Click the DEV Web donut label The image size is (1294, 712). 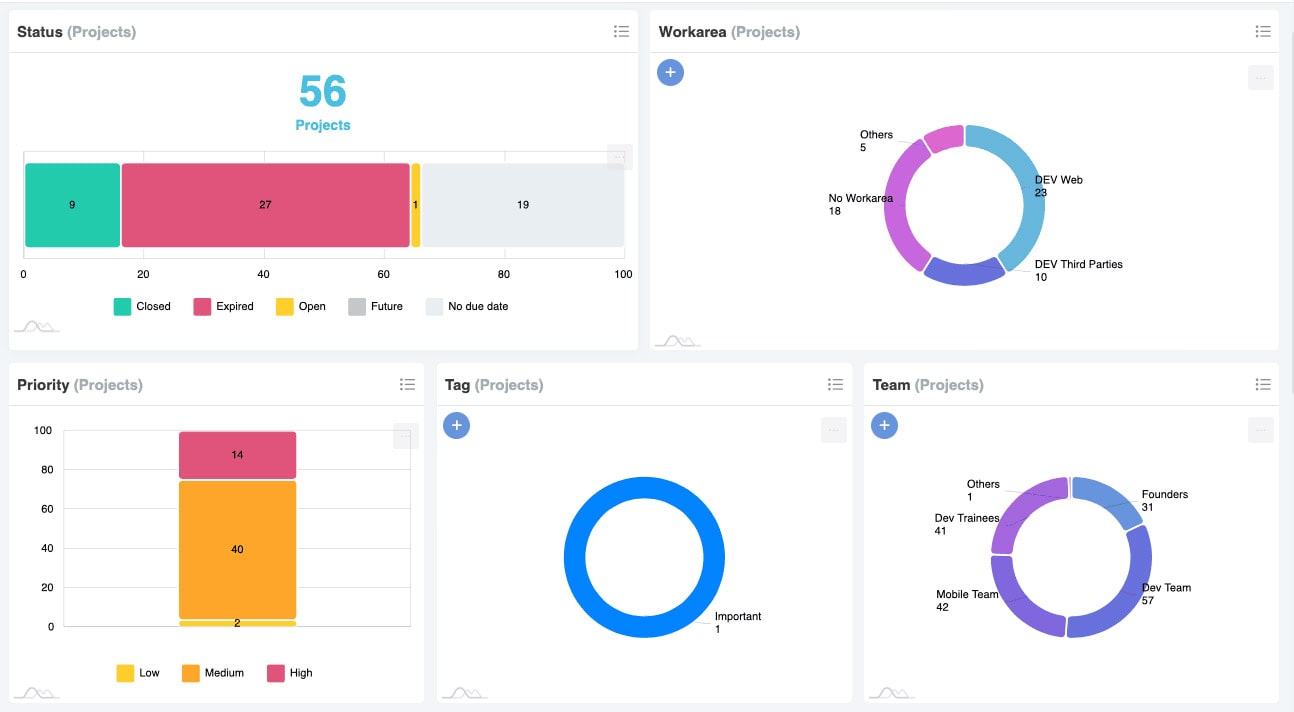1058,180
